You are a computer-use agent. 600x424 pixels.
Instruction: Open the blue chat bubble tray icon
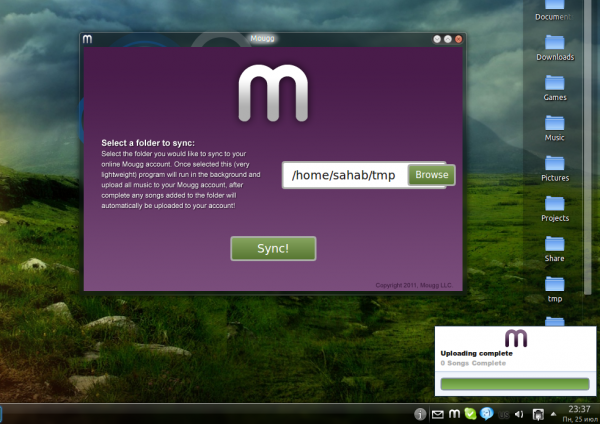(487, 413)
